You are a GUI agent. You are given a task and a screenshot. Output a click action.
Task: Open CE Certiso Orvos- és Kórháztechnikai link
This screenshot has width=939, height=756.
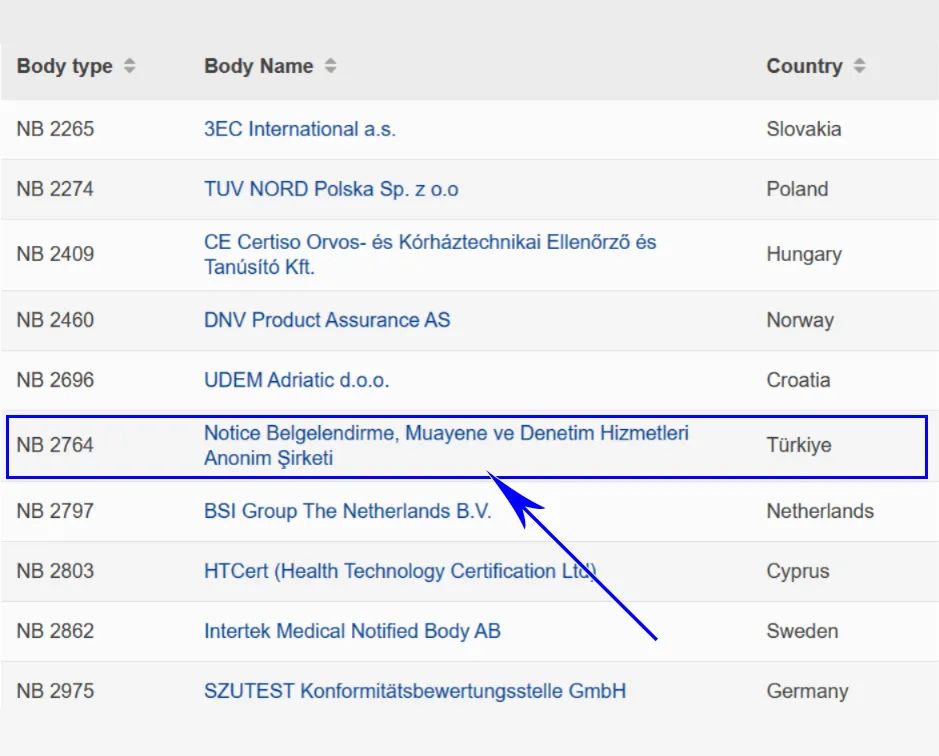tap(430, 255)
